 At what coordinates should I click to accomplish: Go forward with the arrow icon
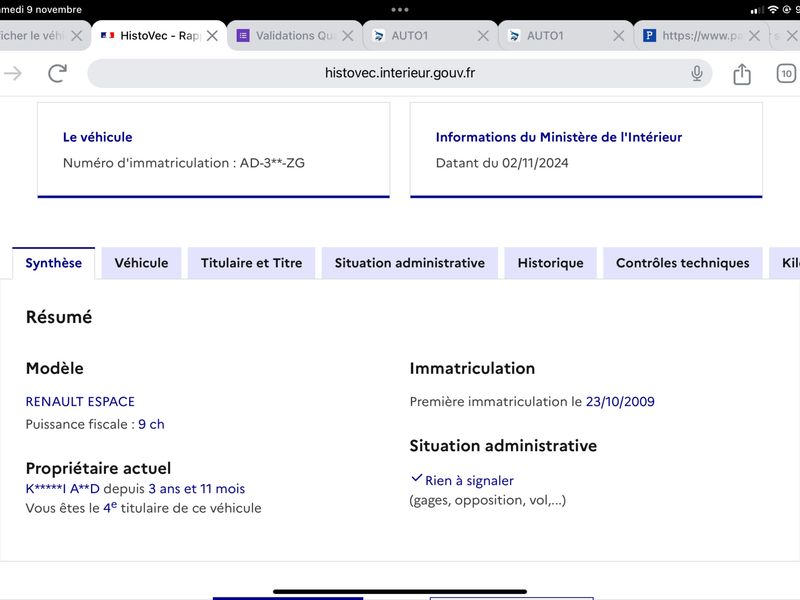pos(12,73)
